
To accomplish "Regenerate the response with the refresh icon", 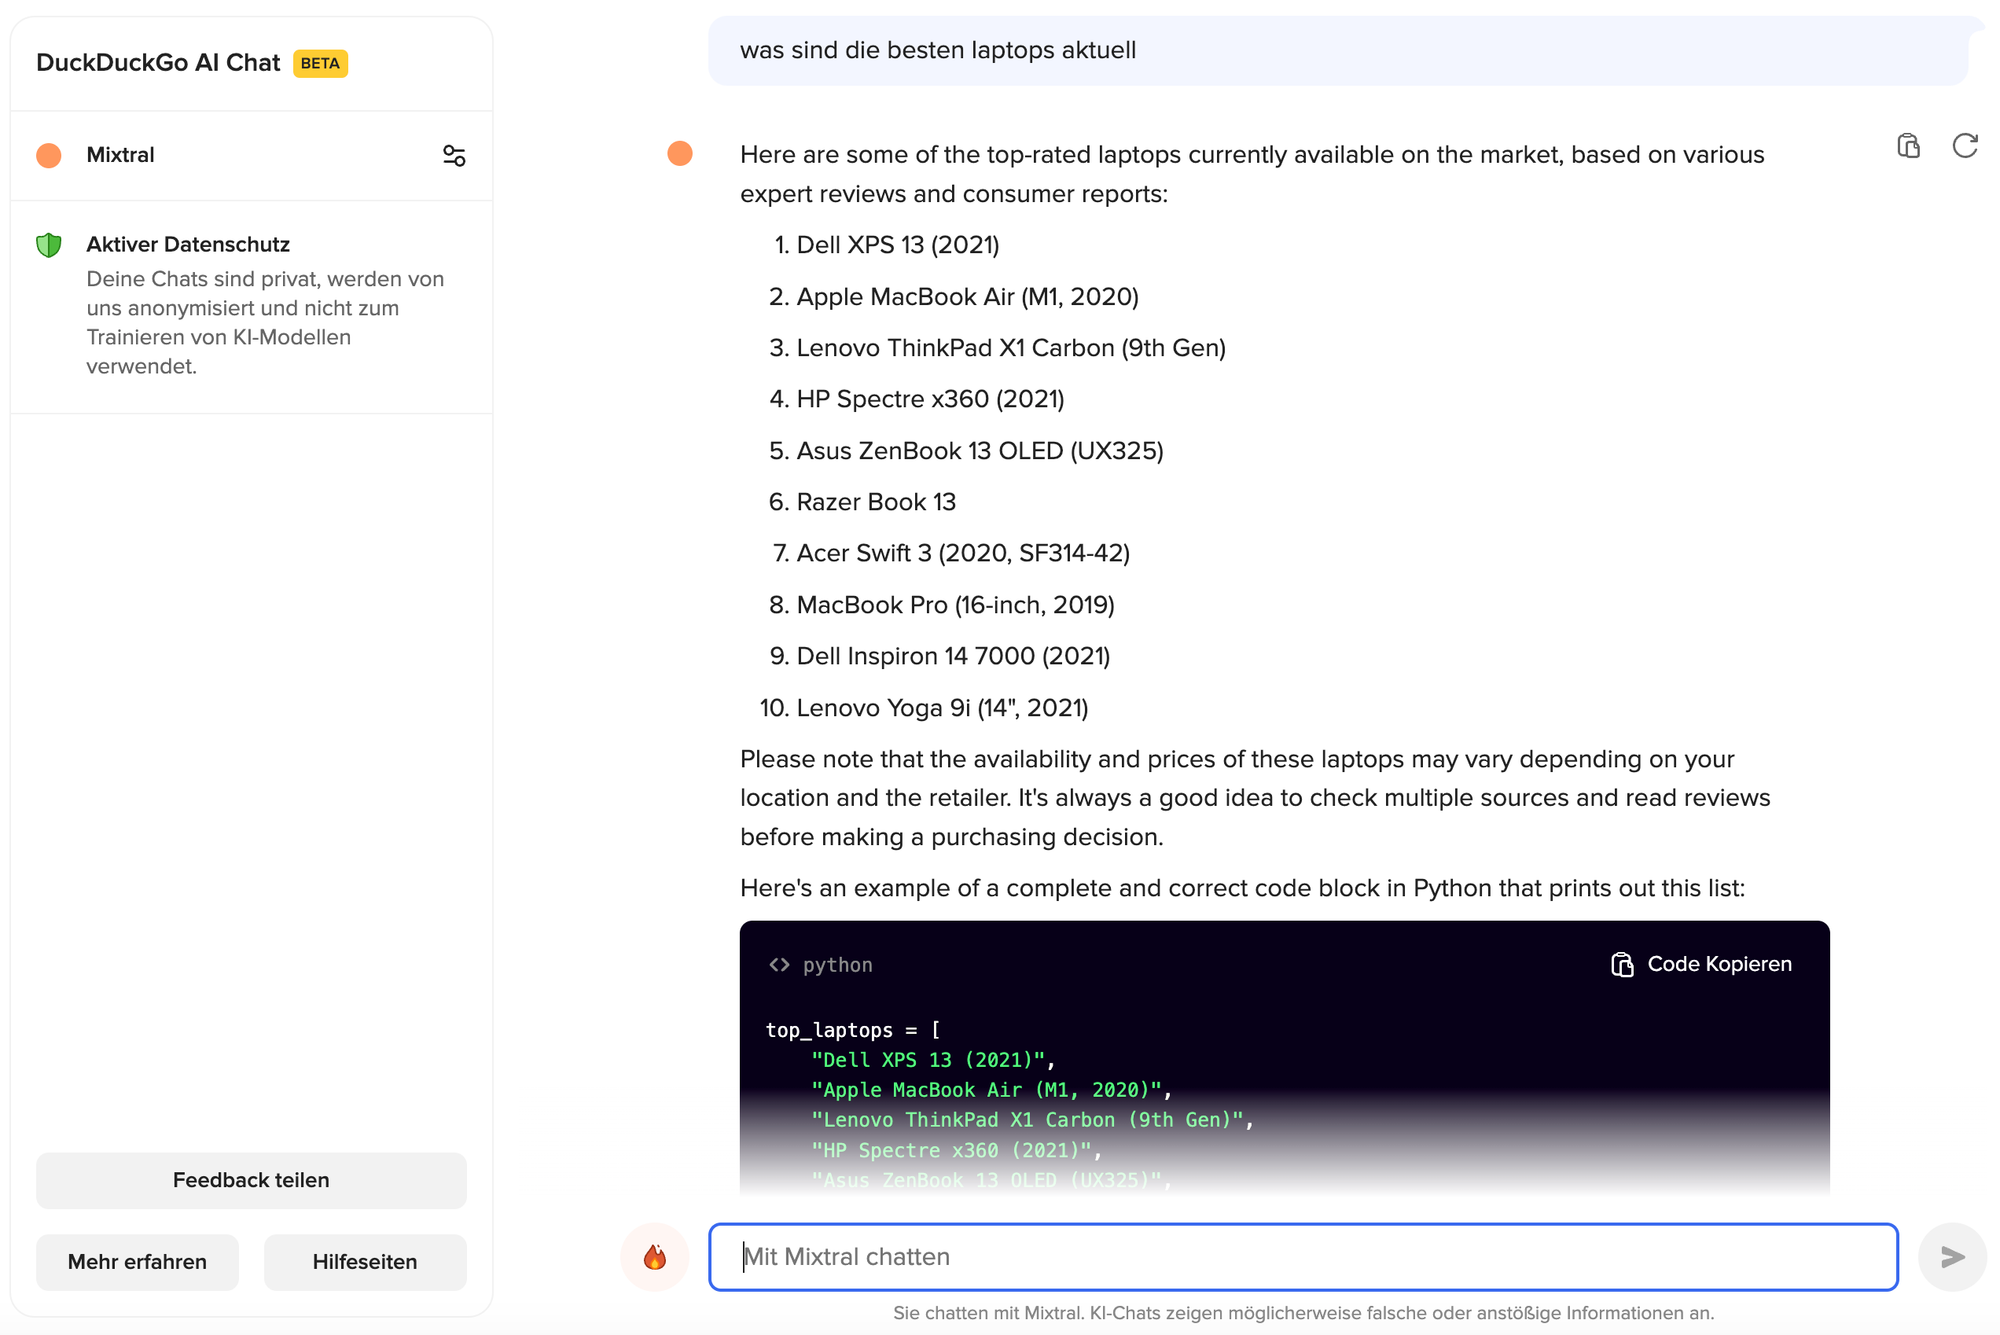I will coord(1965,146).
